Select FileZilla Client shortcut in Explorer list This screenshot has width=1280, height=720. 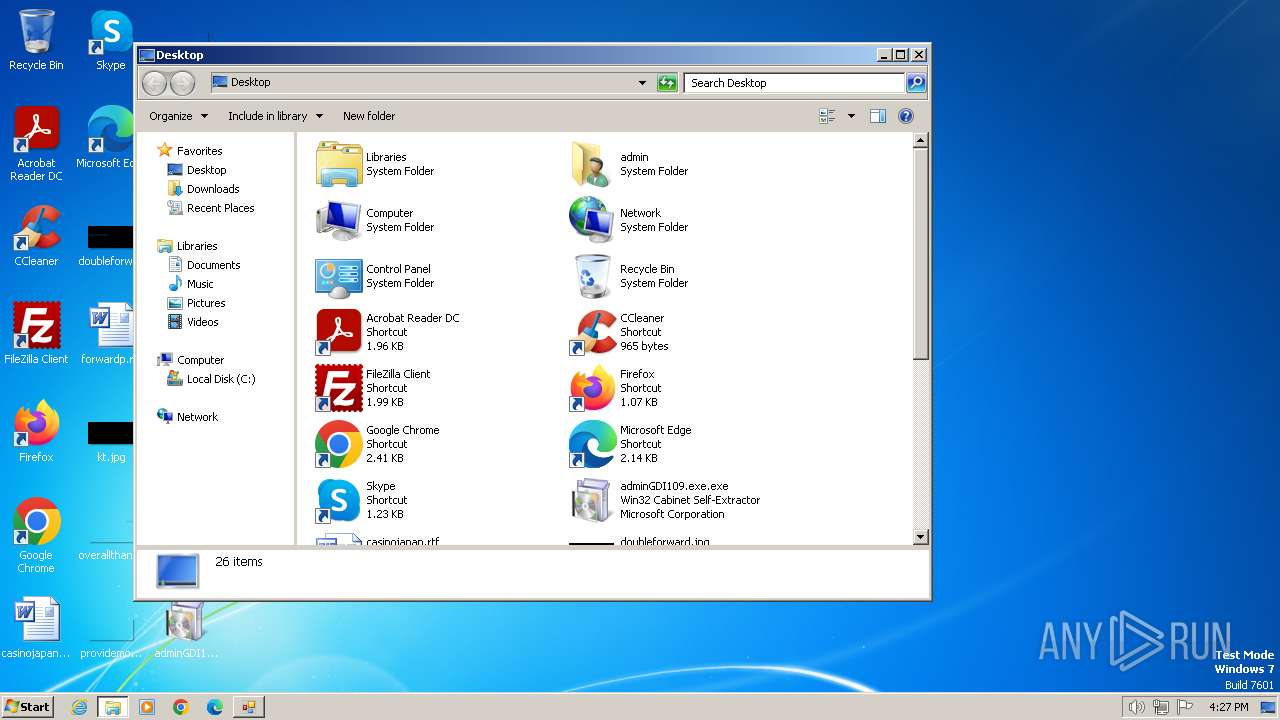point(339,388)
